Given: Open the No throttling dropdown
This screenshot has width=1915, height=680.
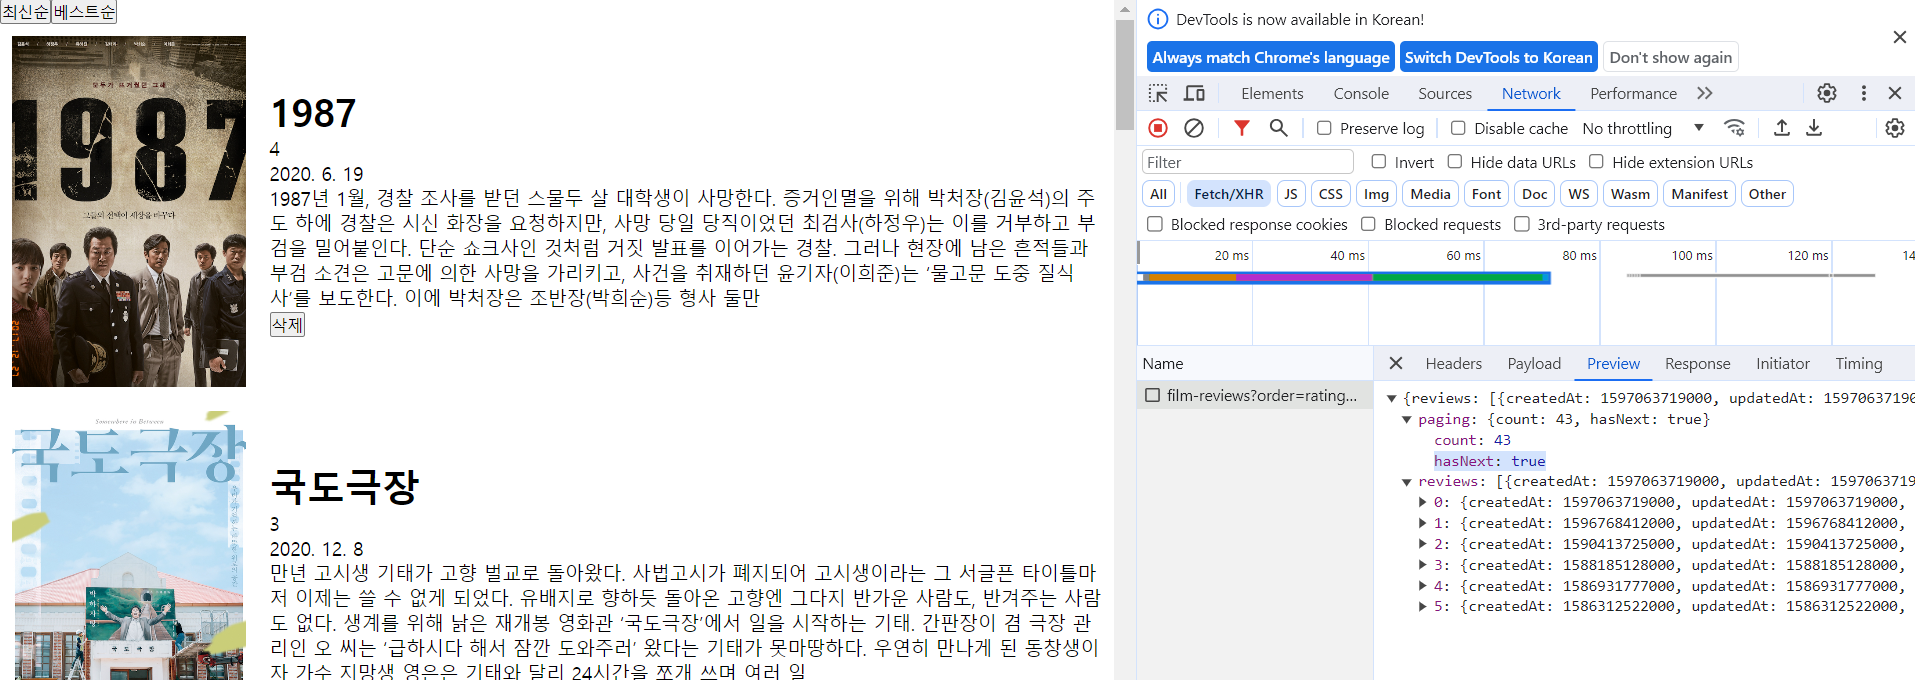Looking at the screenshot, I should pyautogui.click(x=1643, y=128).
